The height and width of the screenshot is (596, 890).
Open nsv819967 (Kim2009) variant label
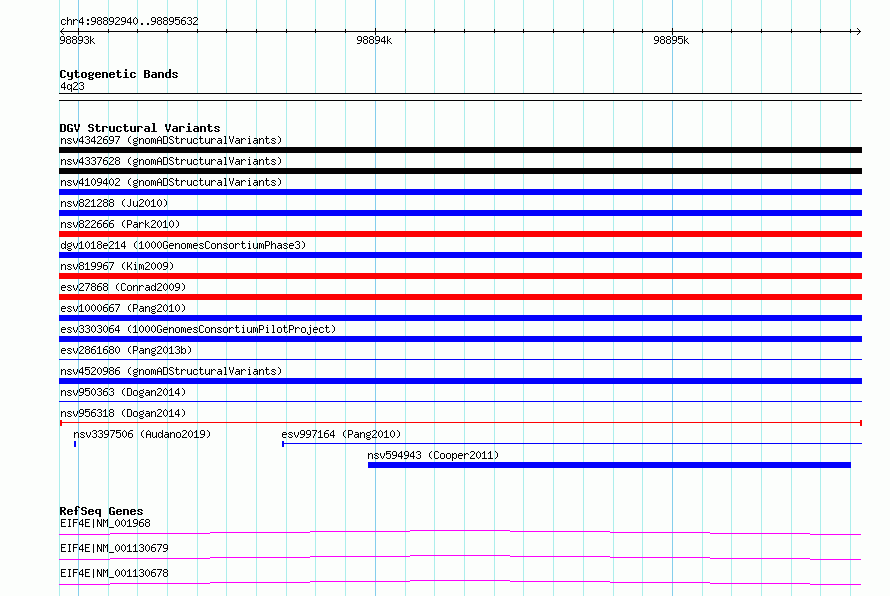coord(117,266)
